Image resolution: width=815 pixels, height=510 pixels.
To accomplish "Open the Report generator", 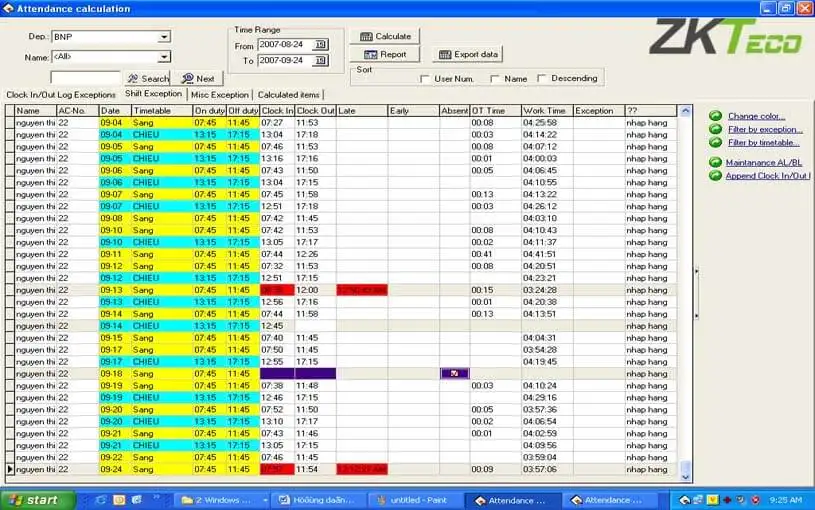I will pos(385,55).
